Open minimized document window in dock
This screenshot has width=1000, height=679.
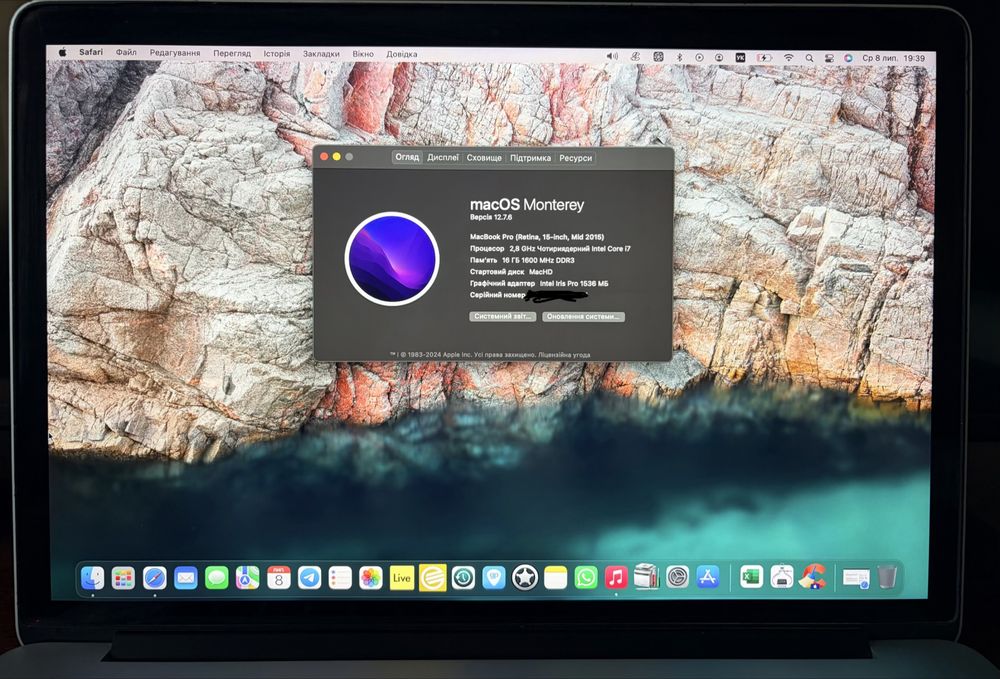856,579
